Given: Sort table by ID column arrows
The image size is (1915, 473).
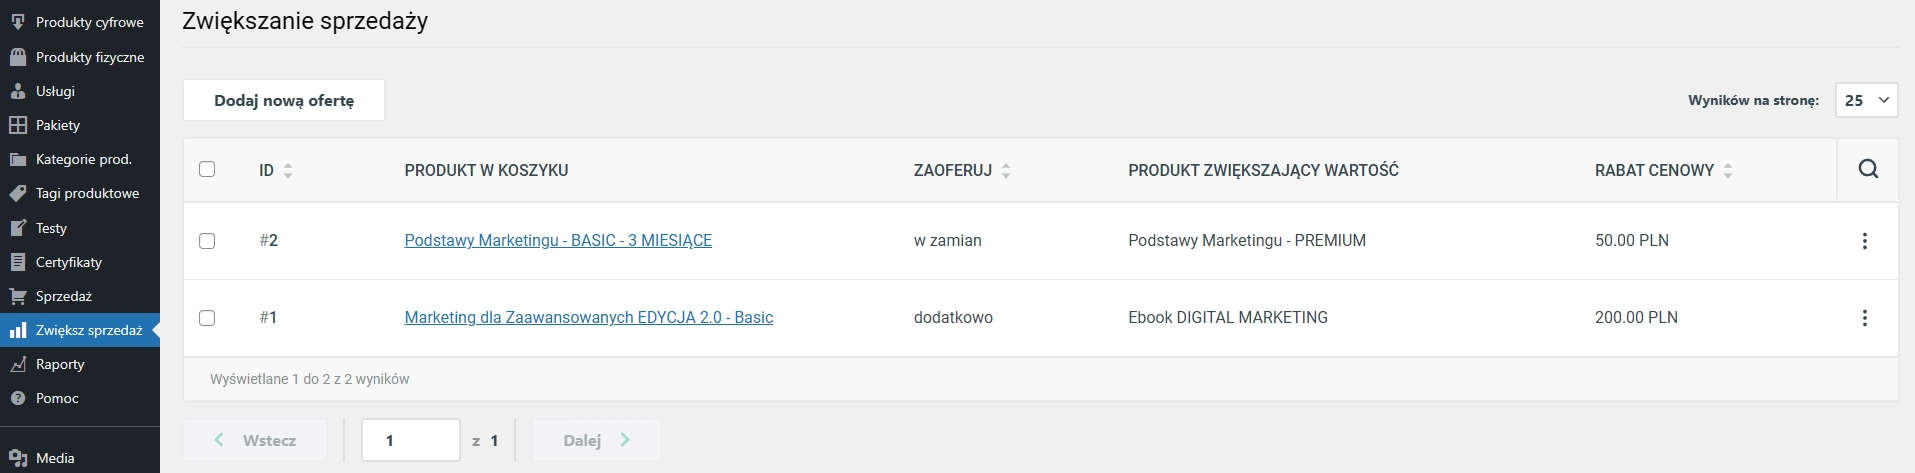Looking at the screenshot, I should point(288,171).
